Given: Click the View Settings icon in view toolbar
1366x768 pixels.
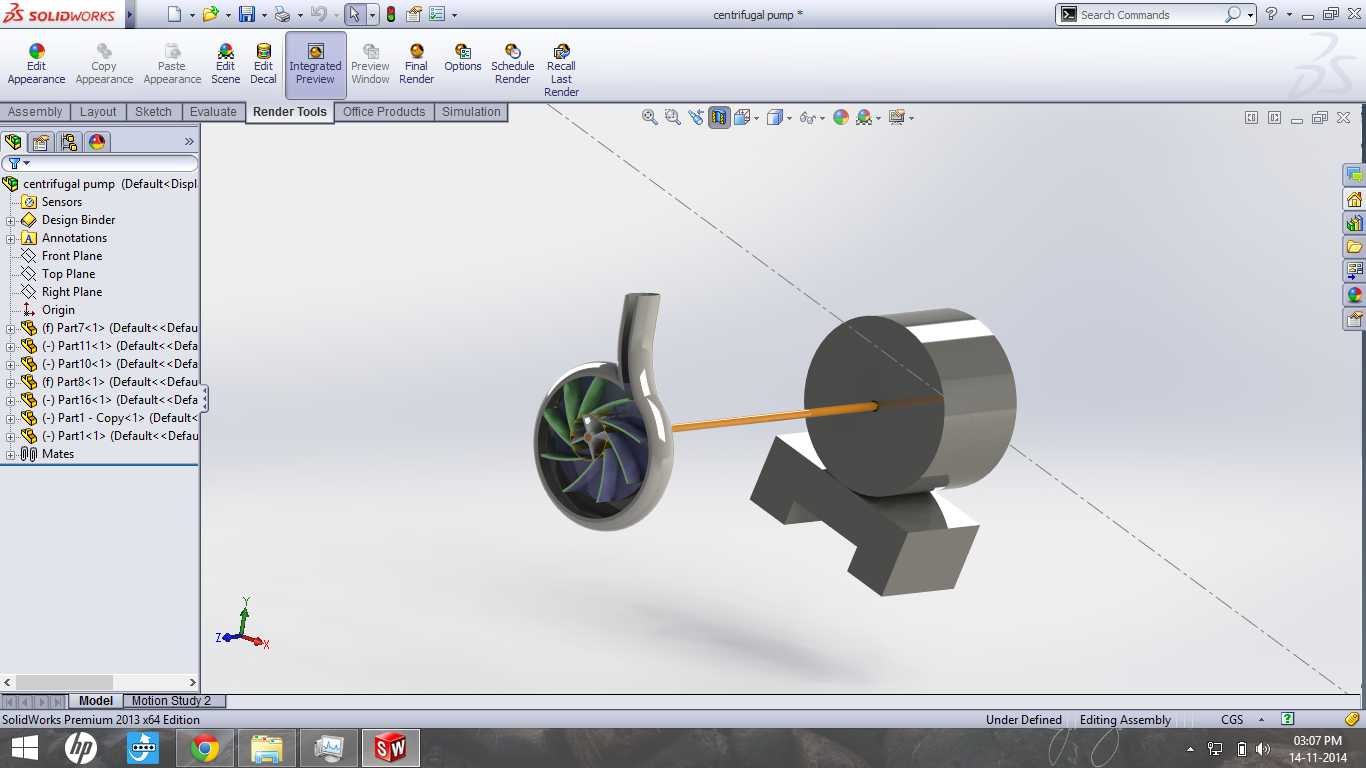Looking at the screenshot, I should (x=896, y=117).
